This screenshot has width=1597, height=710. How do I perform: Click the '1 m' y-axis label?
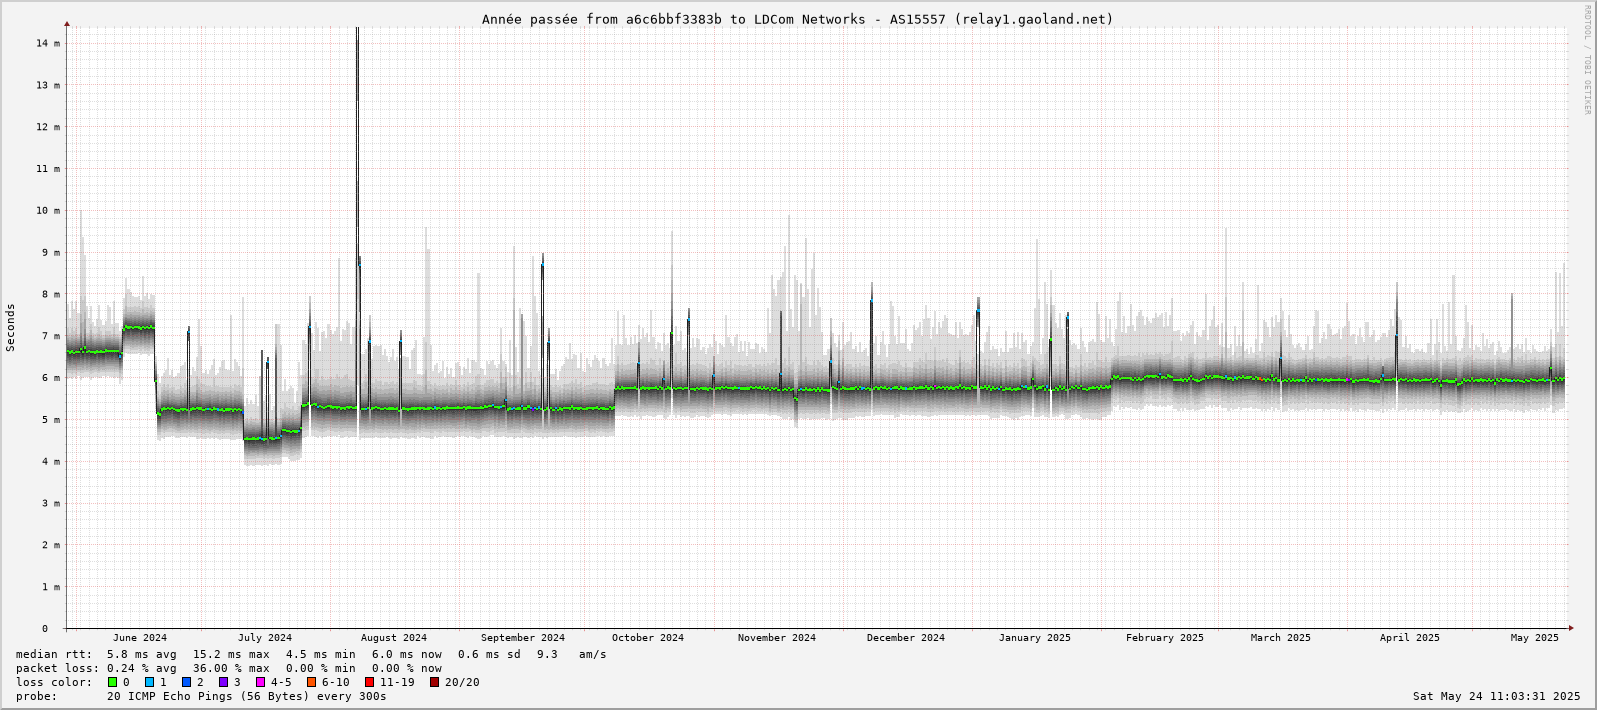click(x=52, y=587)
